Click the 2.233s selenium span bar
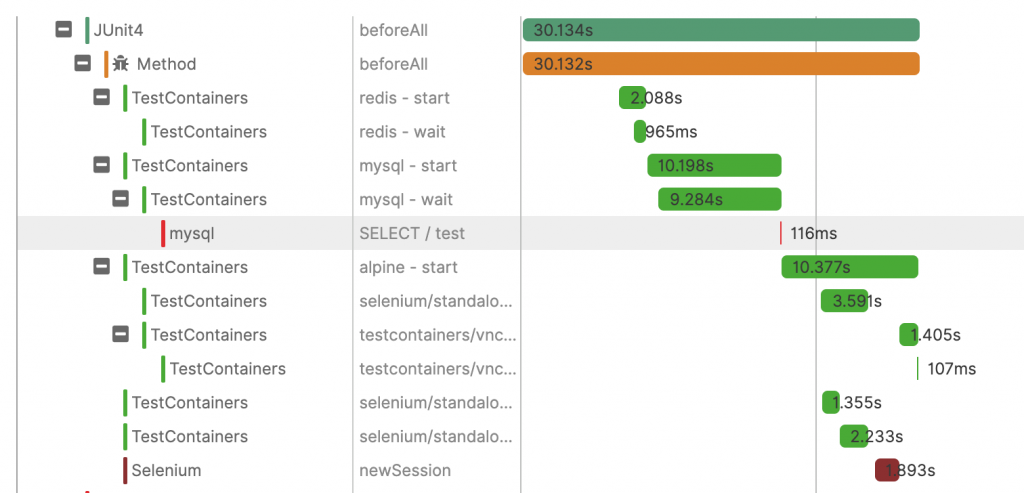Image resolution: width=1024 pixels, height=493 pixels. coord(854,436)
